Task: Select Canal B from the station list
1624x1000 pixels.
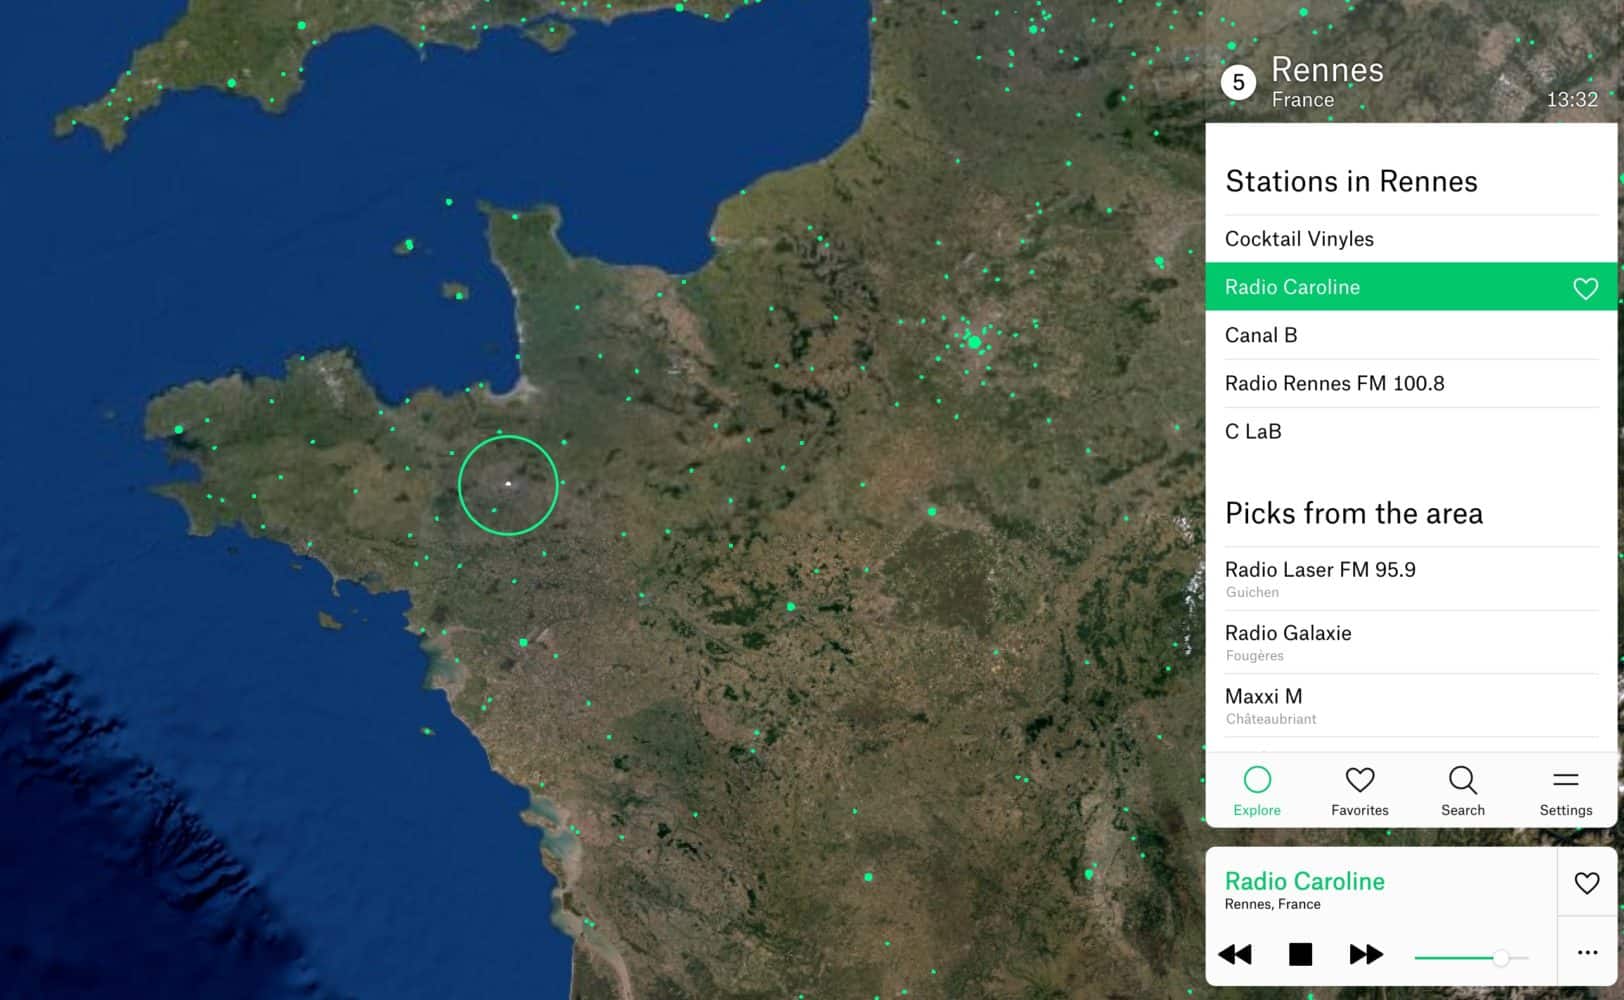Action: pos(1261,335)
